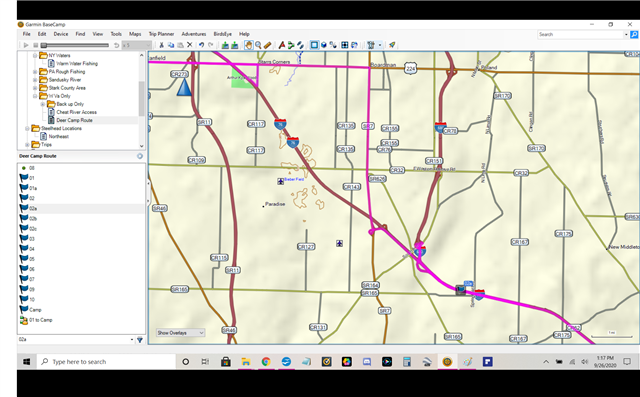Open the BirdsEye menu

(222, 34)
